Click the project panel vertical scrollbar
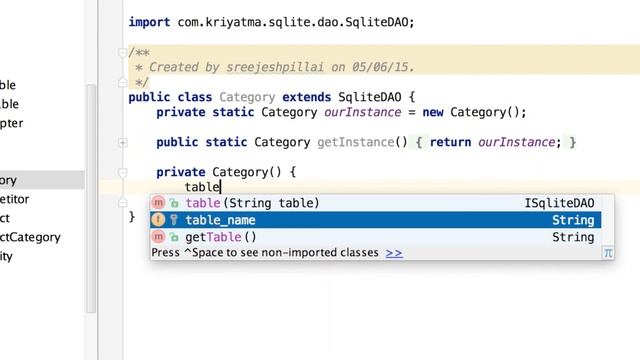 click(91, 199)
